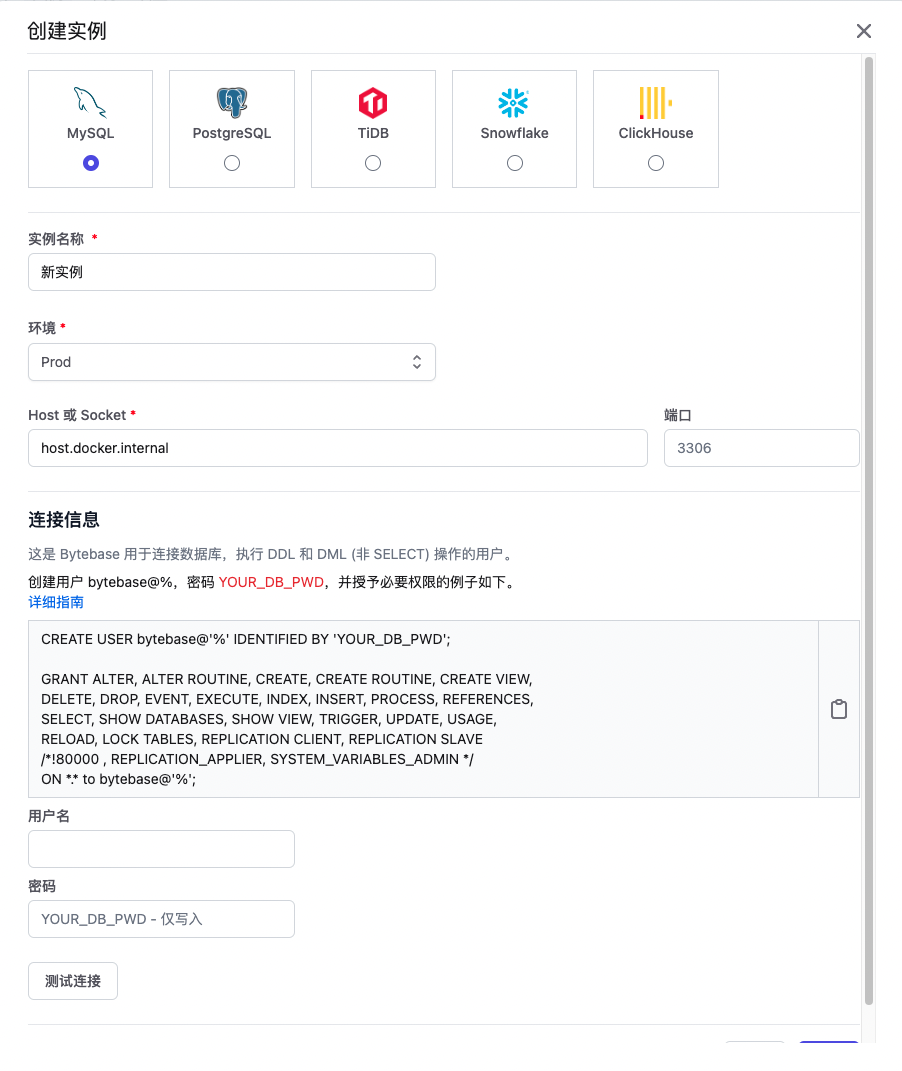This screenshot has width=902, height=1071.
Task: Select the Snowflake radio button
Action: 515,163
